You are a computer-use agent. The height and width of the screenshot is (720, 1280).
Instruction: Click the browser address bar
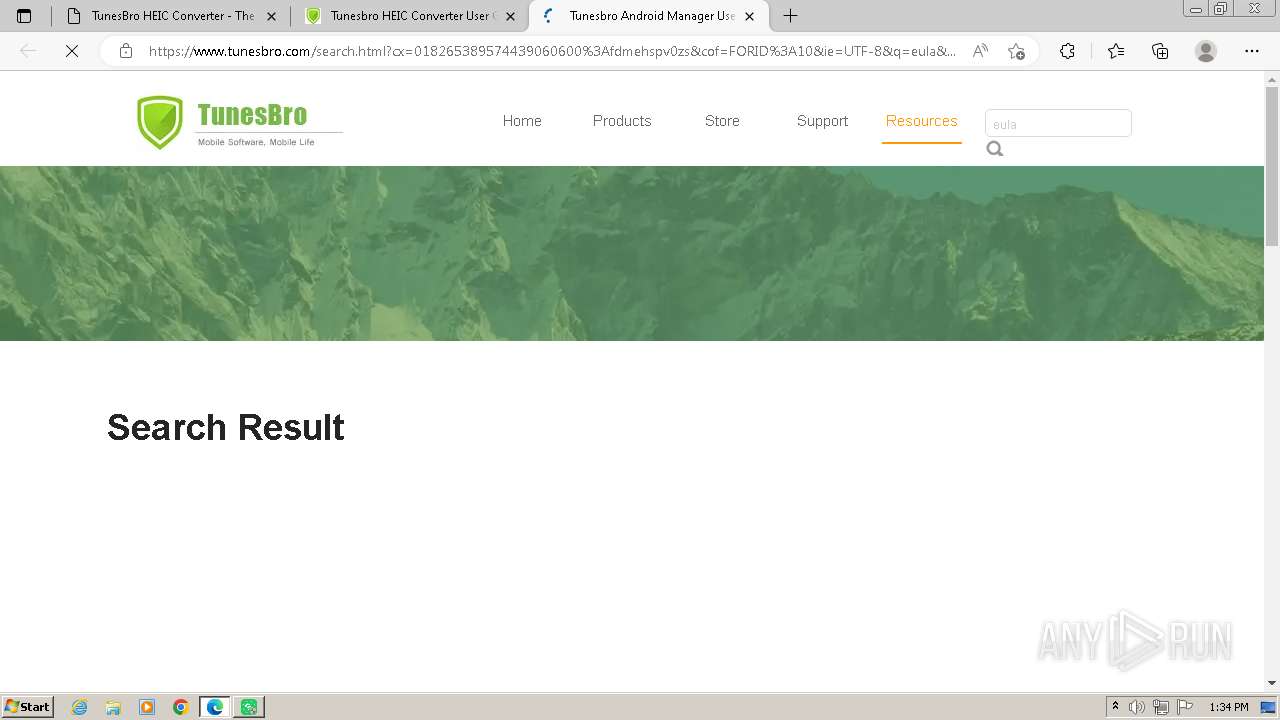coord(552,51)
